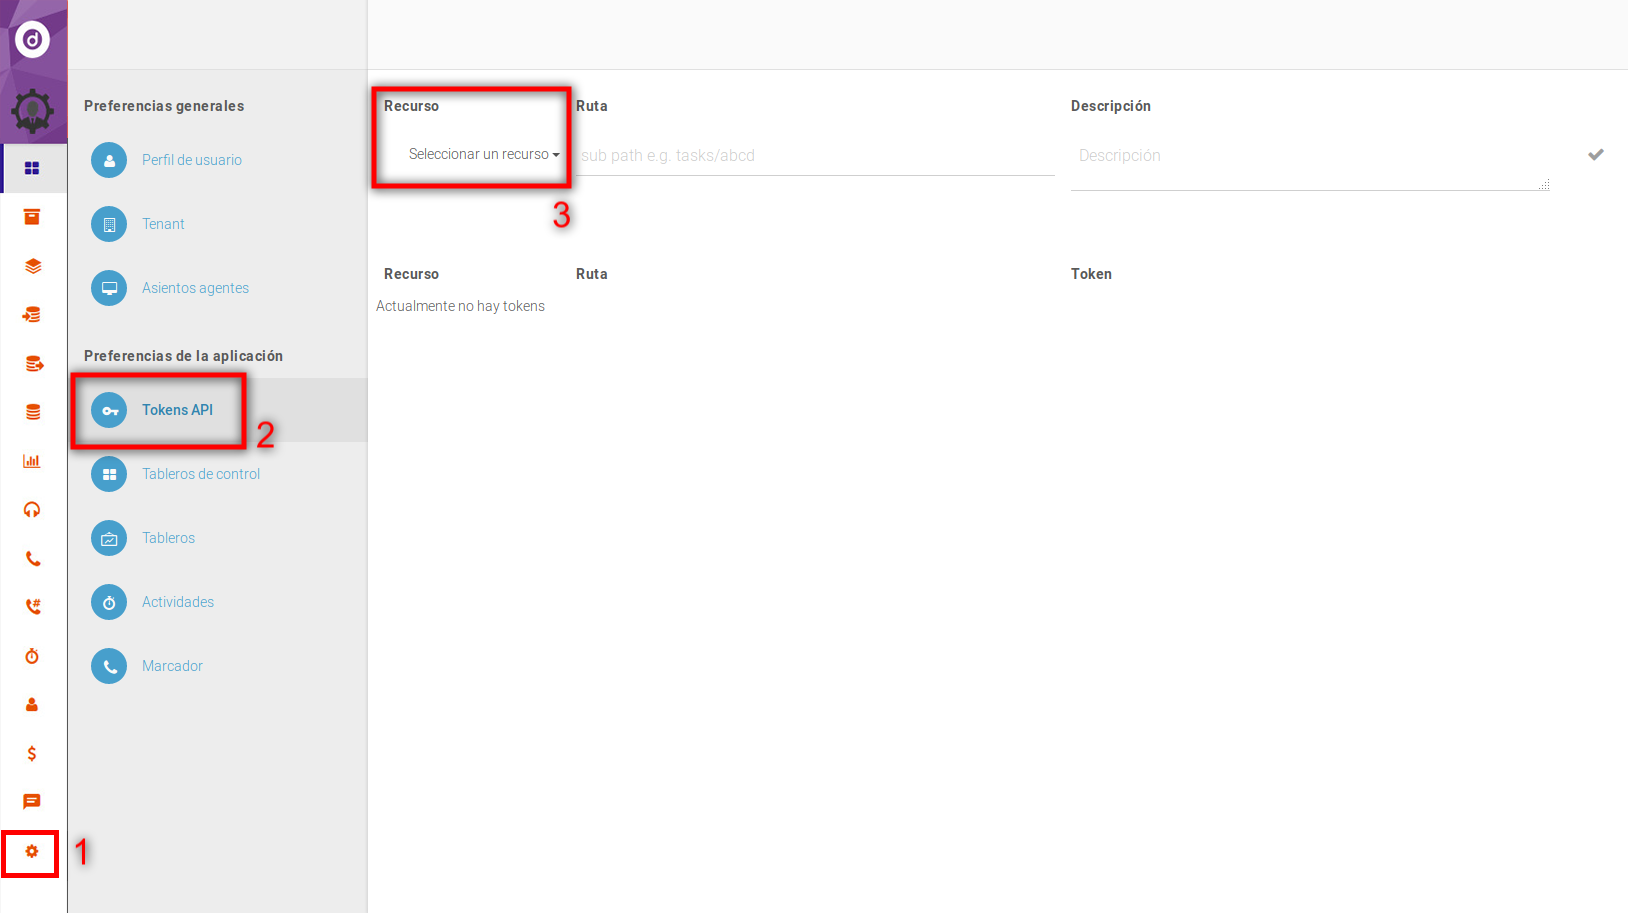1628x913 pixels.
Task: Click the Ruta sub path input field
Action: 814,156
